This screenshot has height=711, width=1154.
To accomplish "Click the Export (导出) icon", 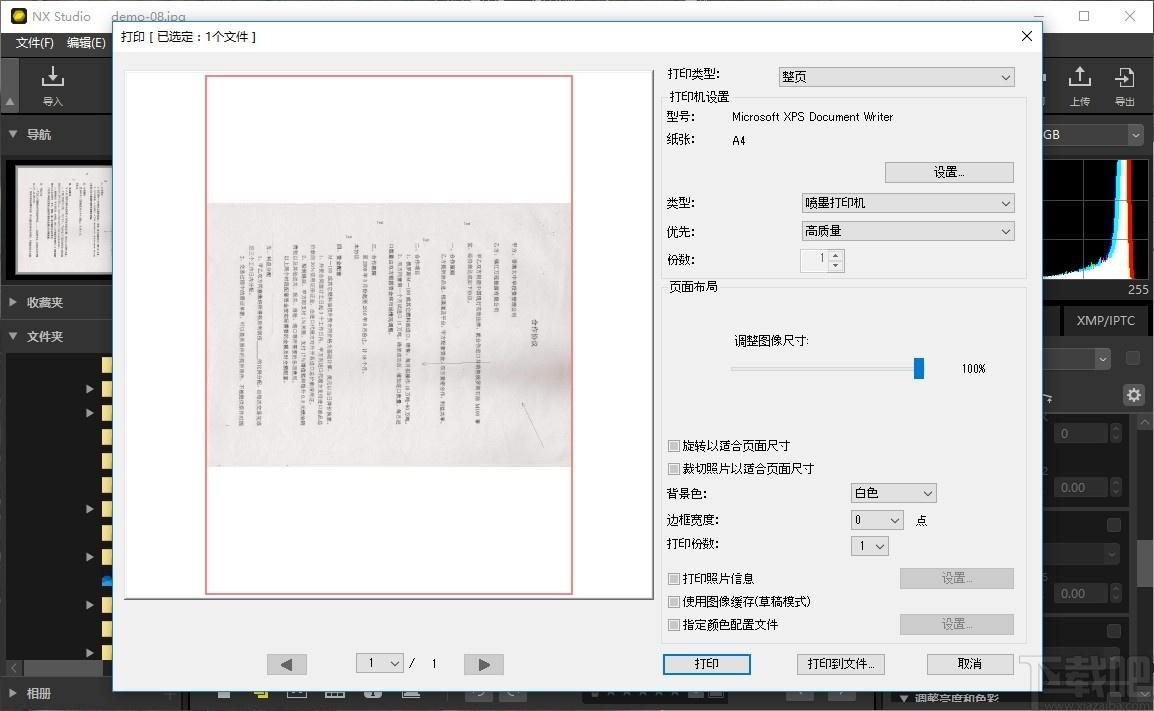I will (x=1125, y=84).
